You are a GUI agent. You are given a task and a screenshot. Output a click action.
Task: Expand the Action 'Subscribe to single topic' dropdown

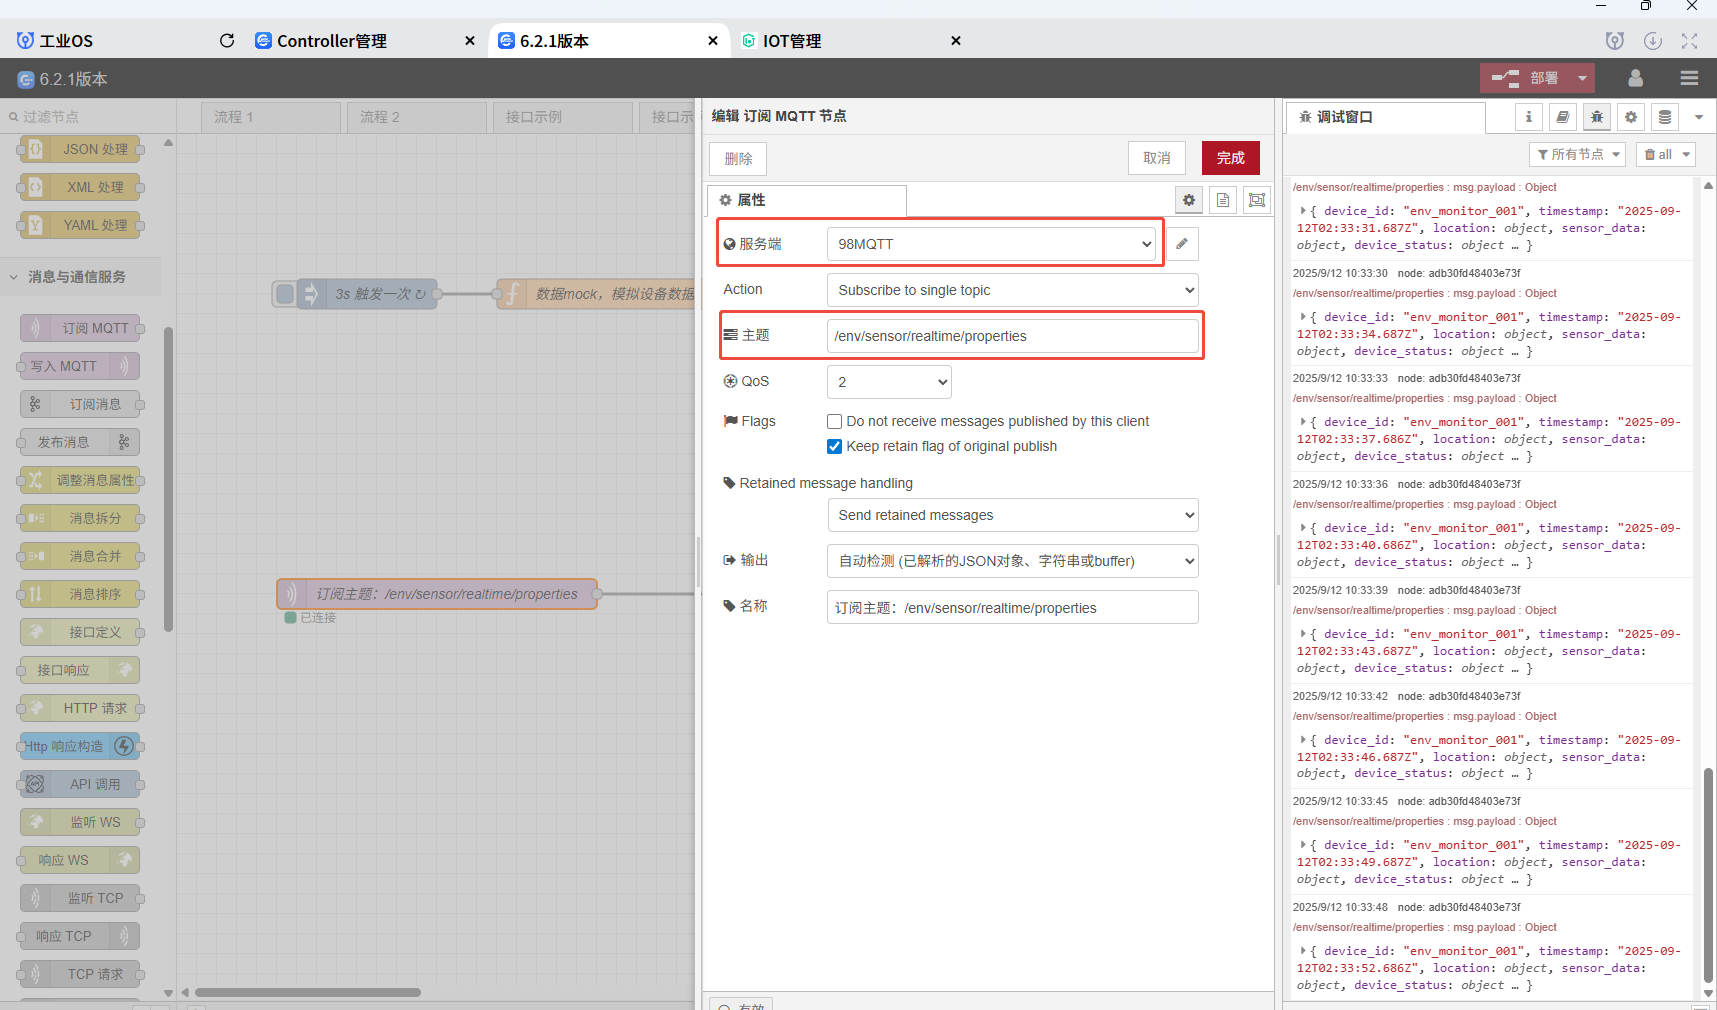pos(1012,290)
